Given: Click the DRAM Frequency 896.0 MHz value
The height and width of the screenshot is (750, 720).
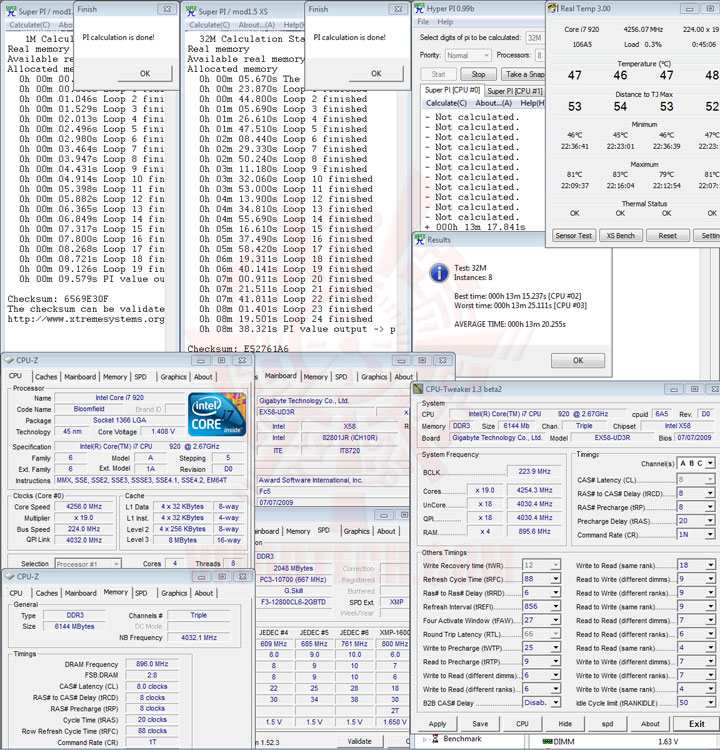Looking at the screenshot, I should coord(152,664).
